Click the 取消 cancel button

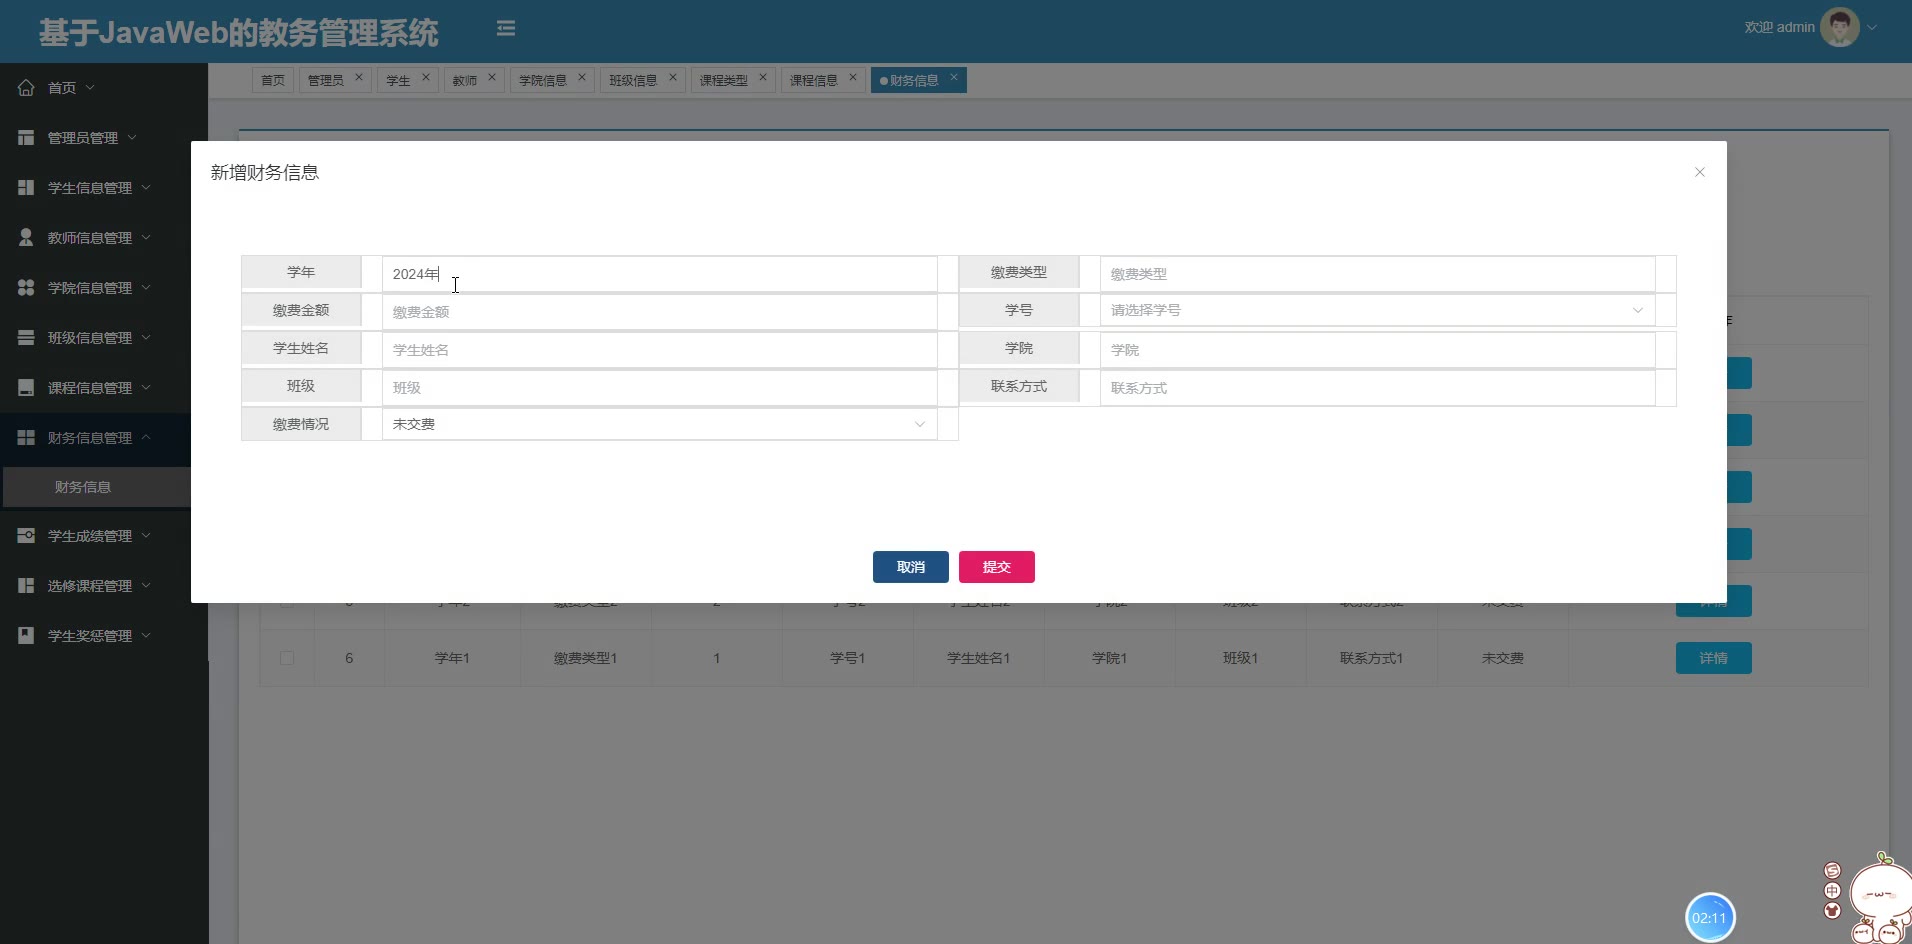(x=910, y=567)
